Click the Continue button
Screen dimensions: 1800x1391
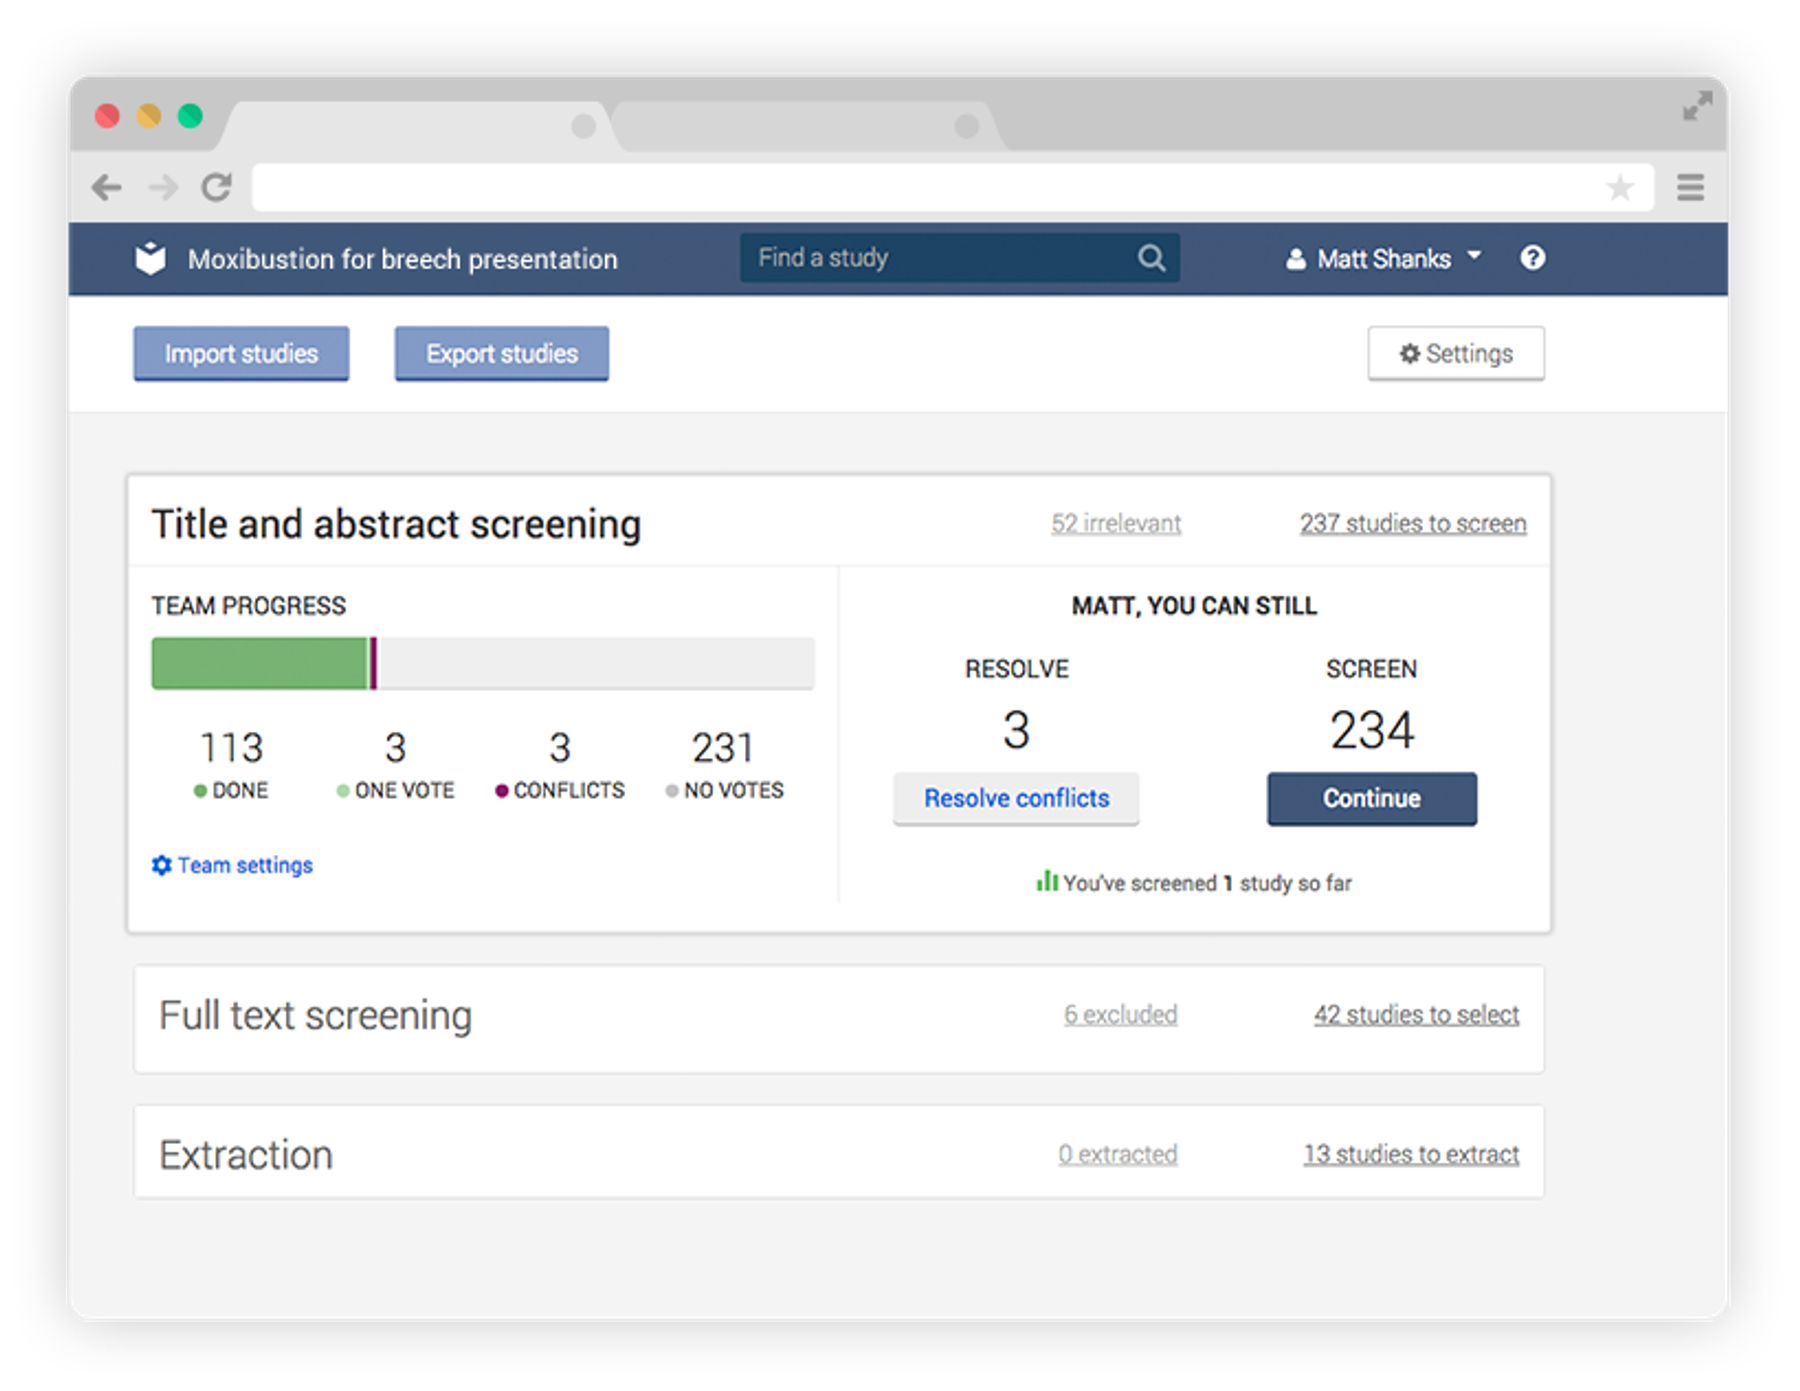pos(1372,798)
